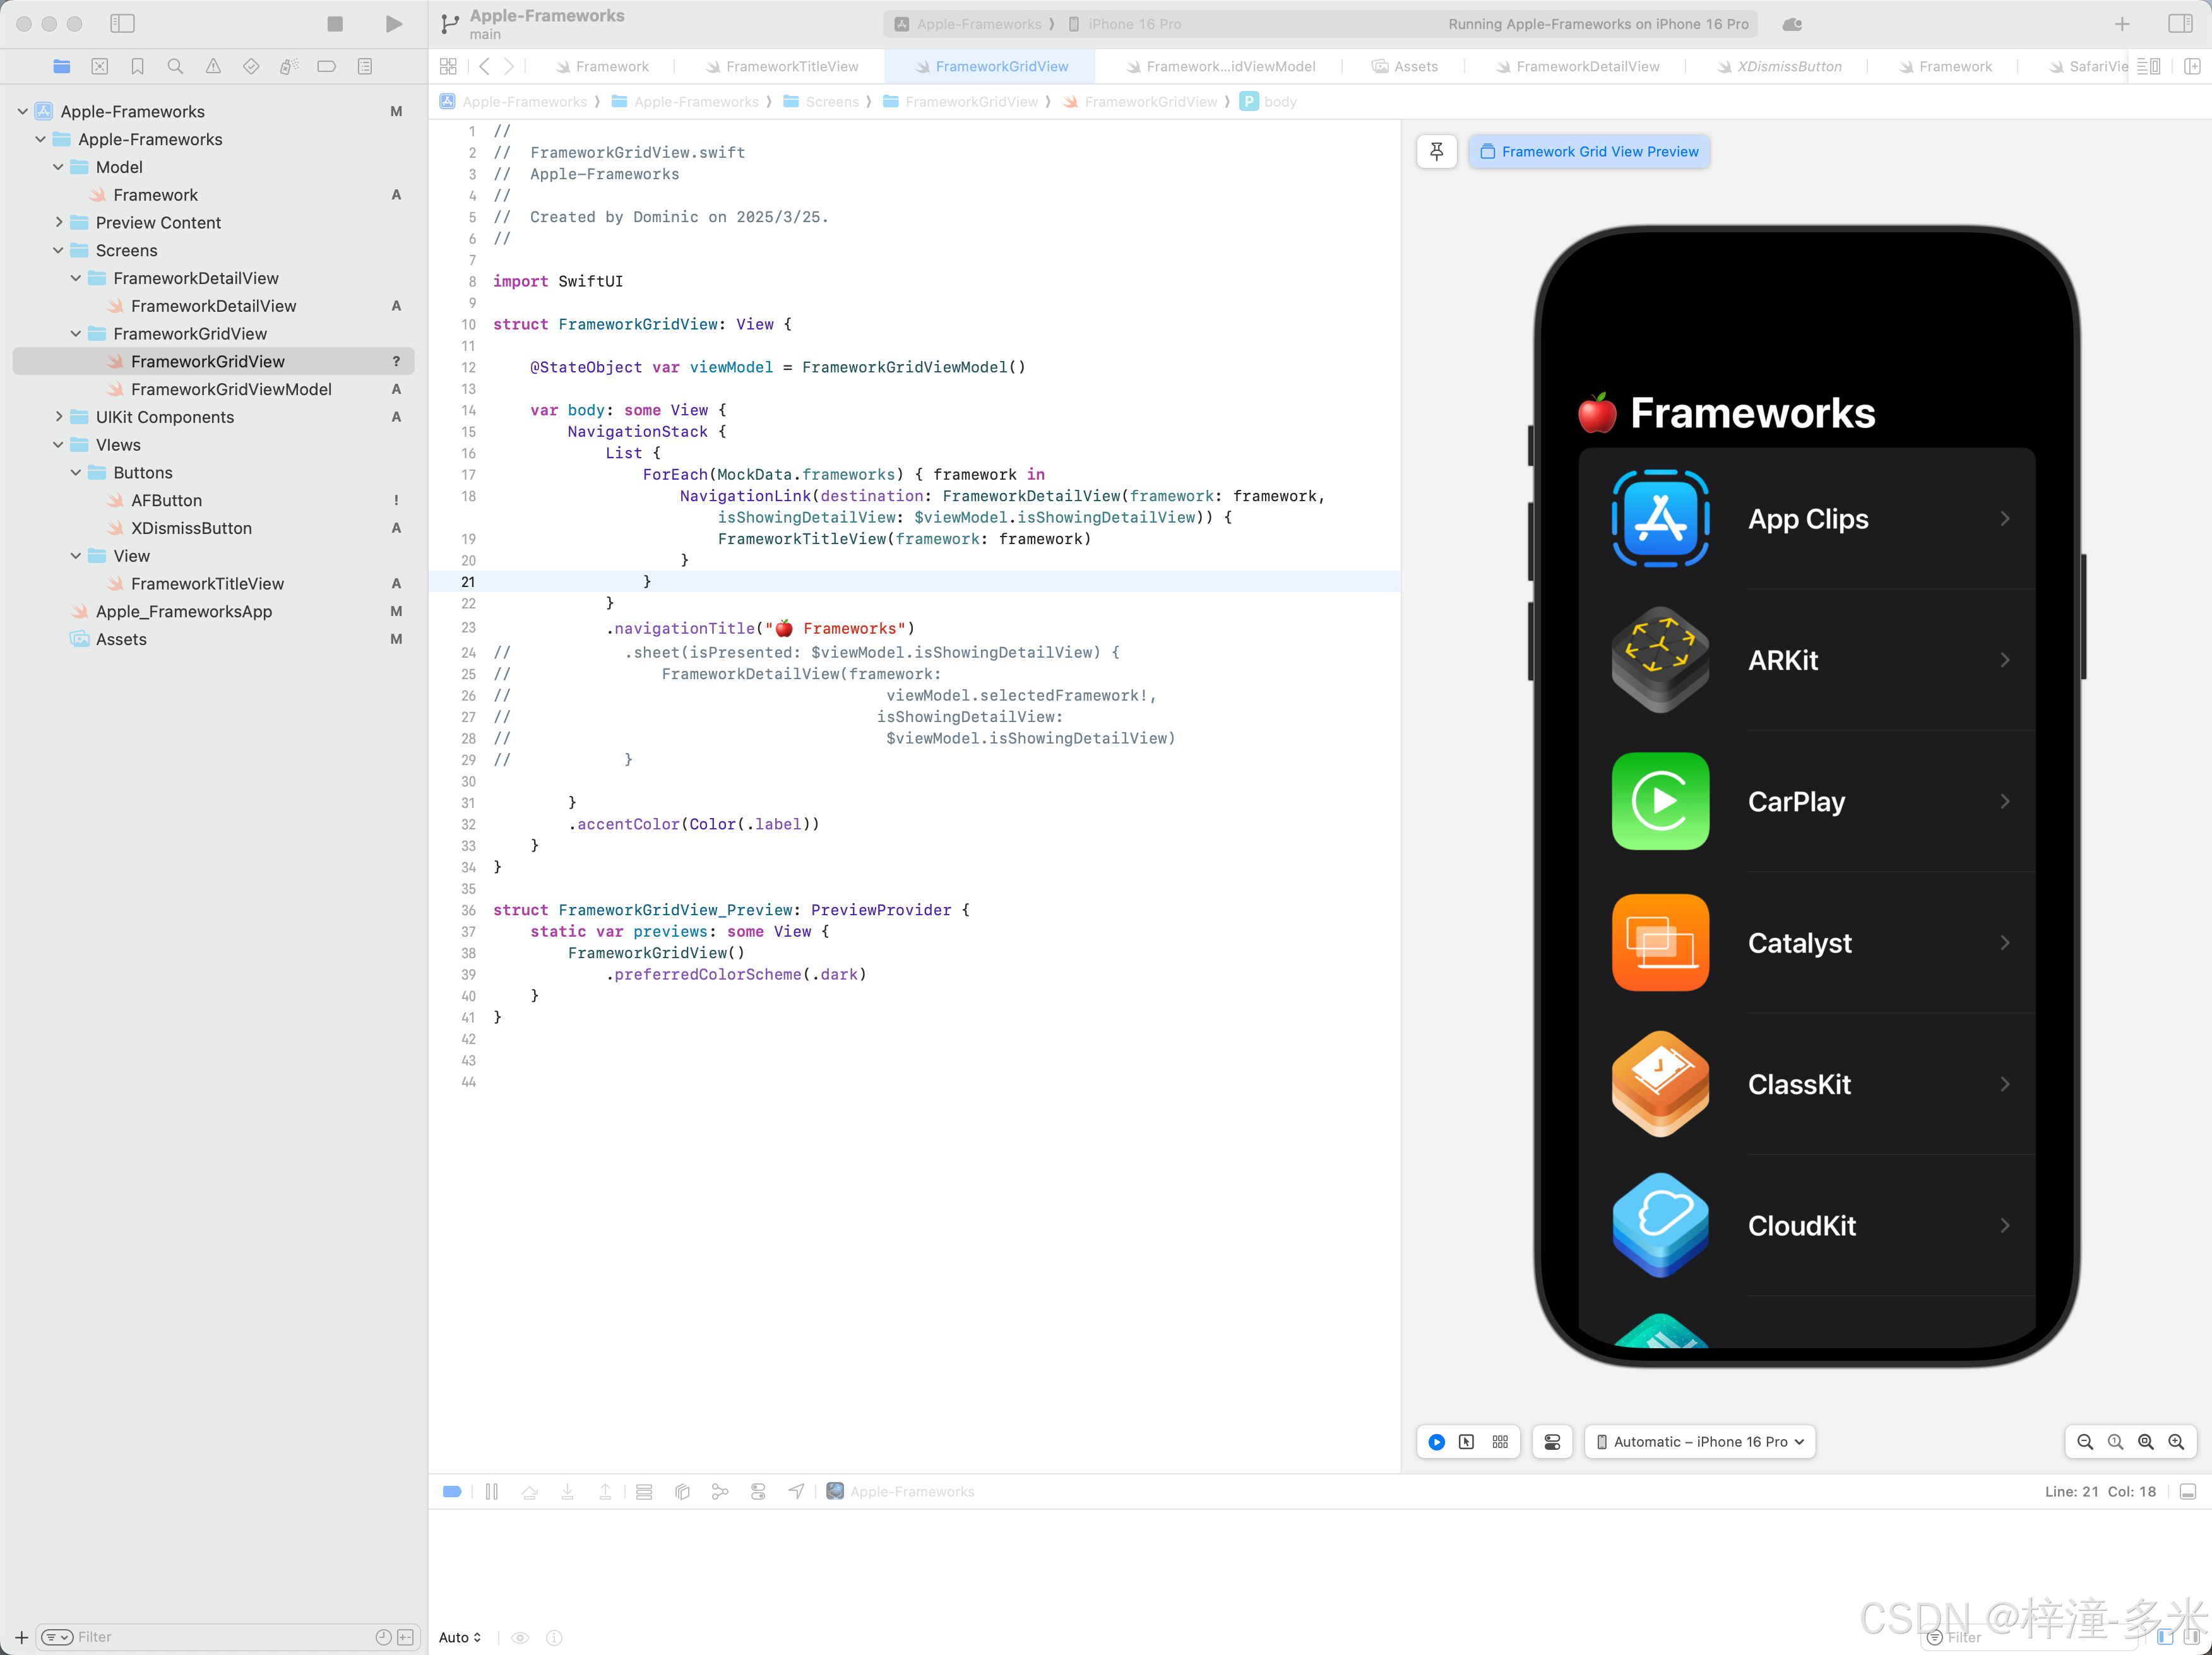Open the Auto variables scope dropdown
The width and height of the screenshot is (2212, 1655).
pos(460,1637)
